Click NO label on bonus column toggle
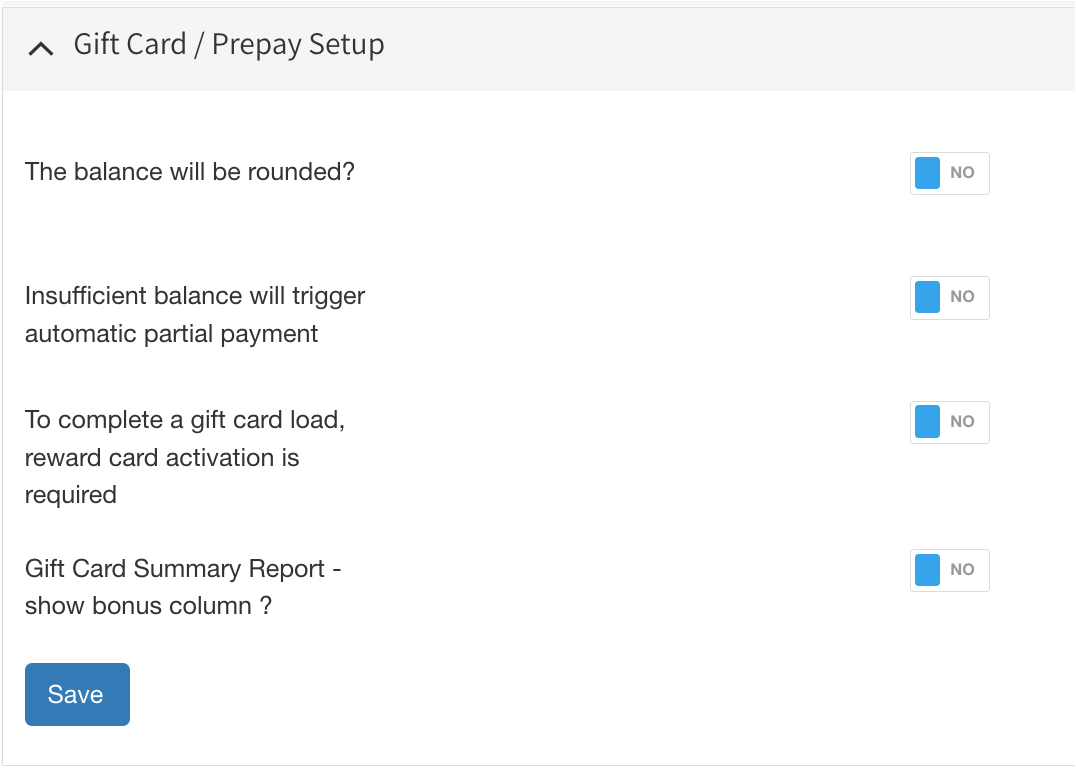Viewport: 1076px width, 768px height. pyautogui.click(x=962, y=570)
